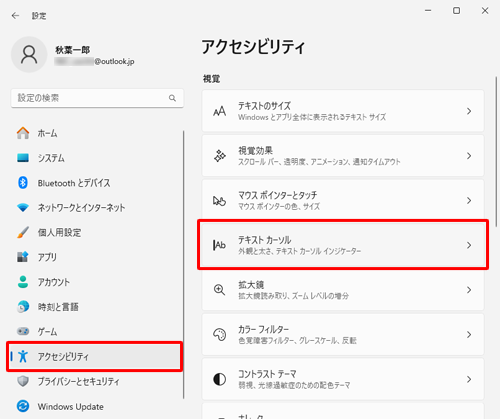Click the マウス ポインターとタッチ pointer icon
Viewport: 500px width, 419px height.
[x=219, y=200]
